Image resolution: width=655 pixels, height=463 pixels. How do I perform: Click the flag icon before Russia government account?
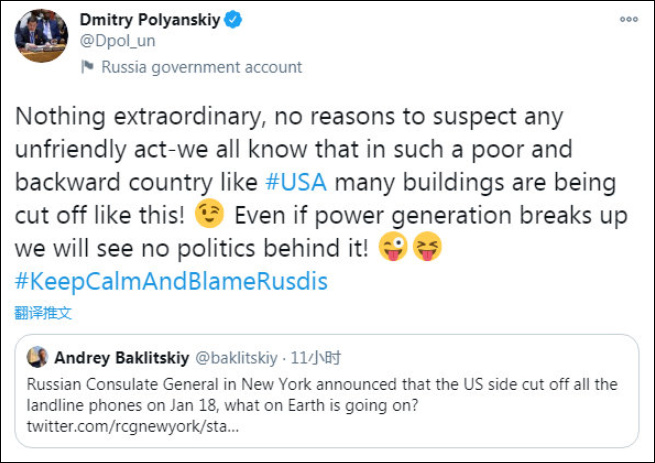pos(88,67)
